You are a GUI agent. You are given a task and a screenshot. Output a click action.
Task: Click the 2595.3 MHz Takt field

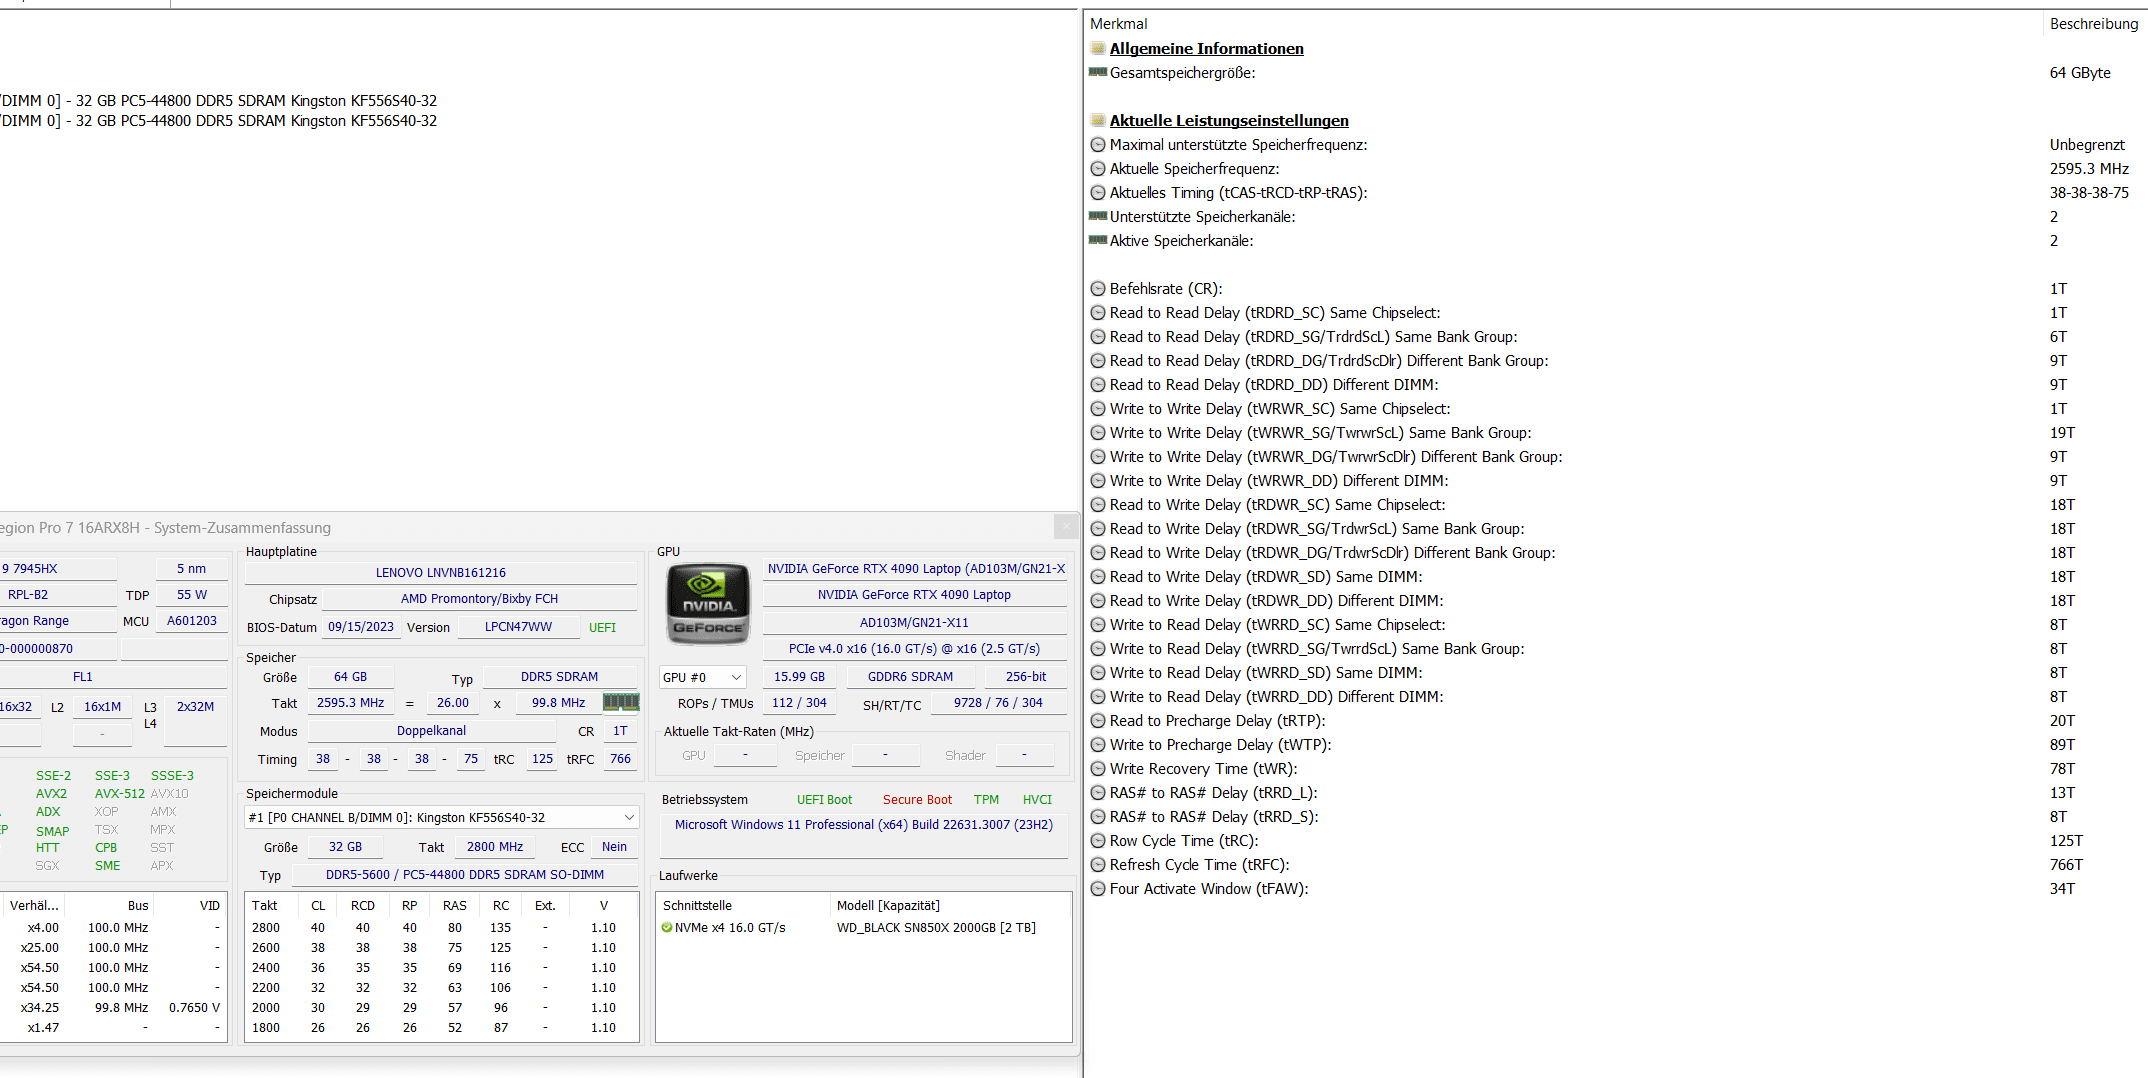click(x=350, y=703)
